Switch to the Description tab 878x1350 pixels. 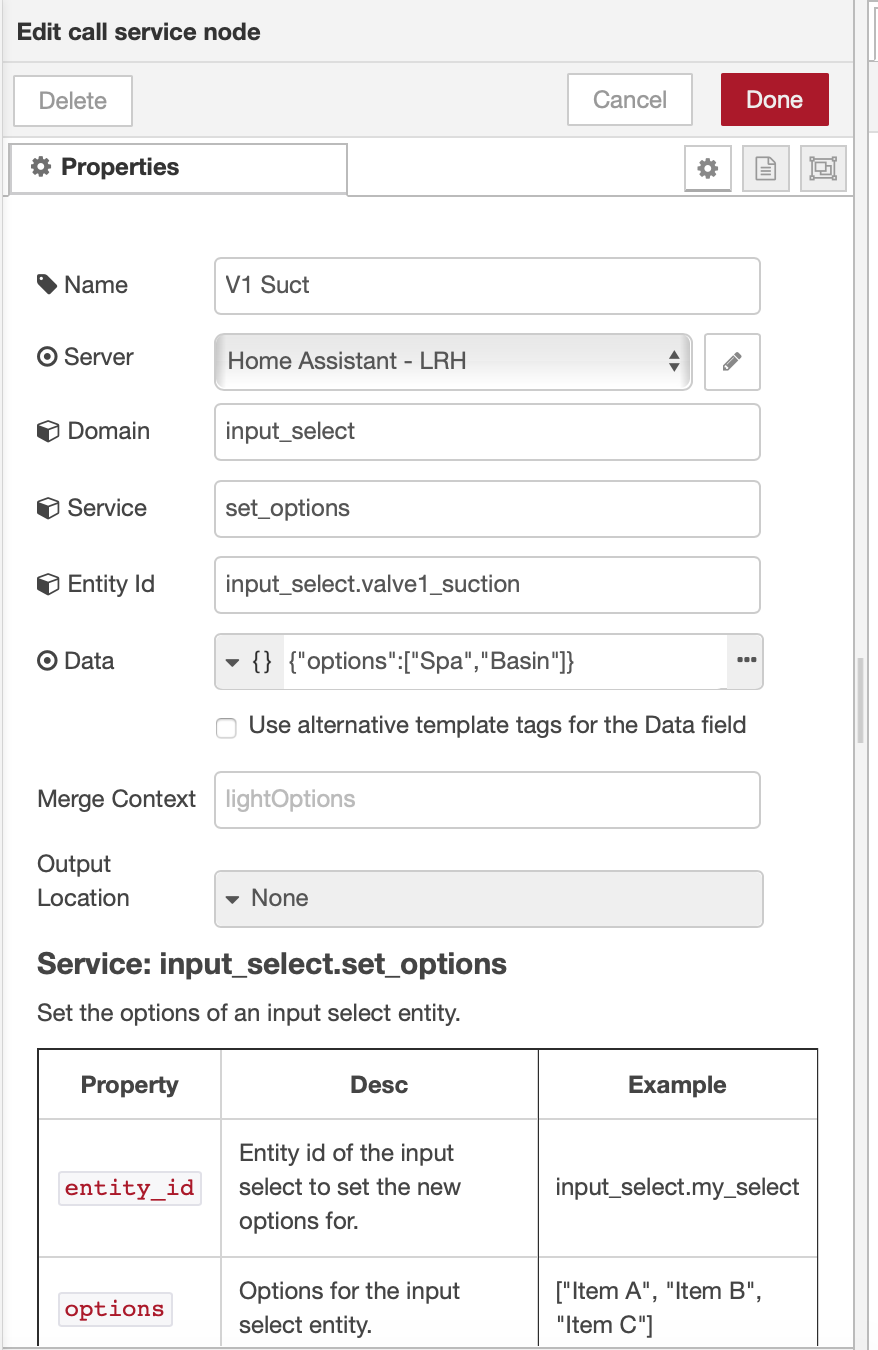(764, 168)
